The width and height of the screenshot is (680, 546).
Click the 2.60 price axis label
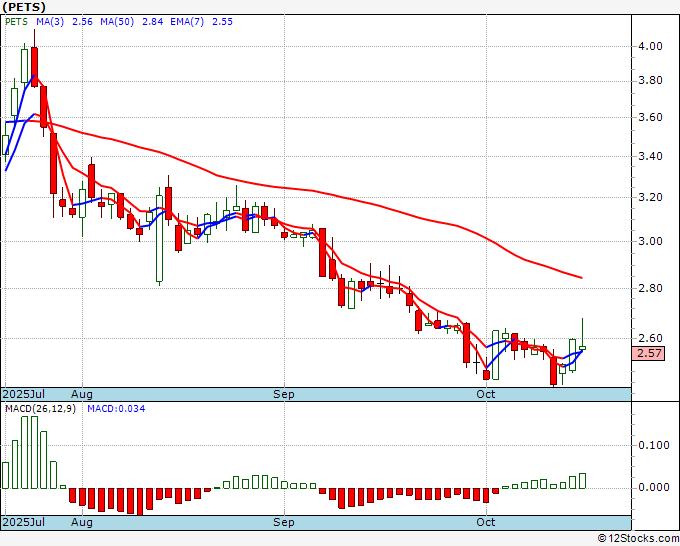click(650, 338)
